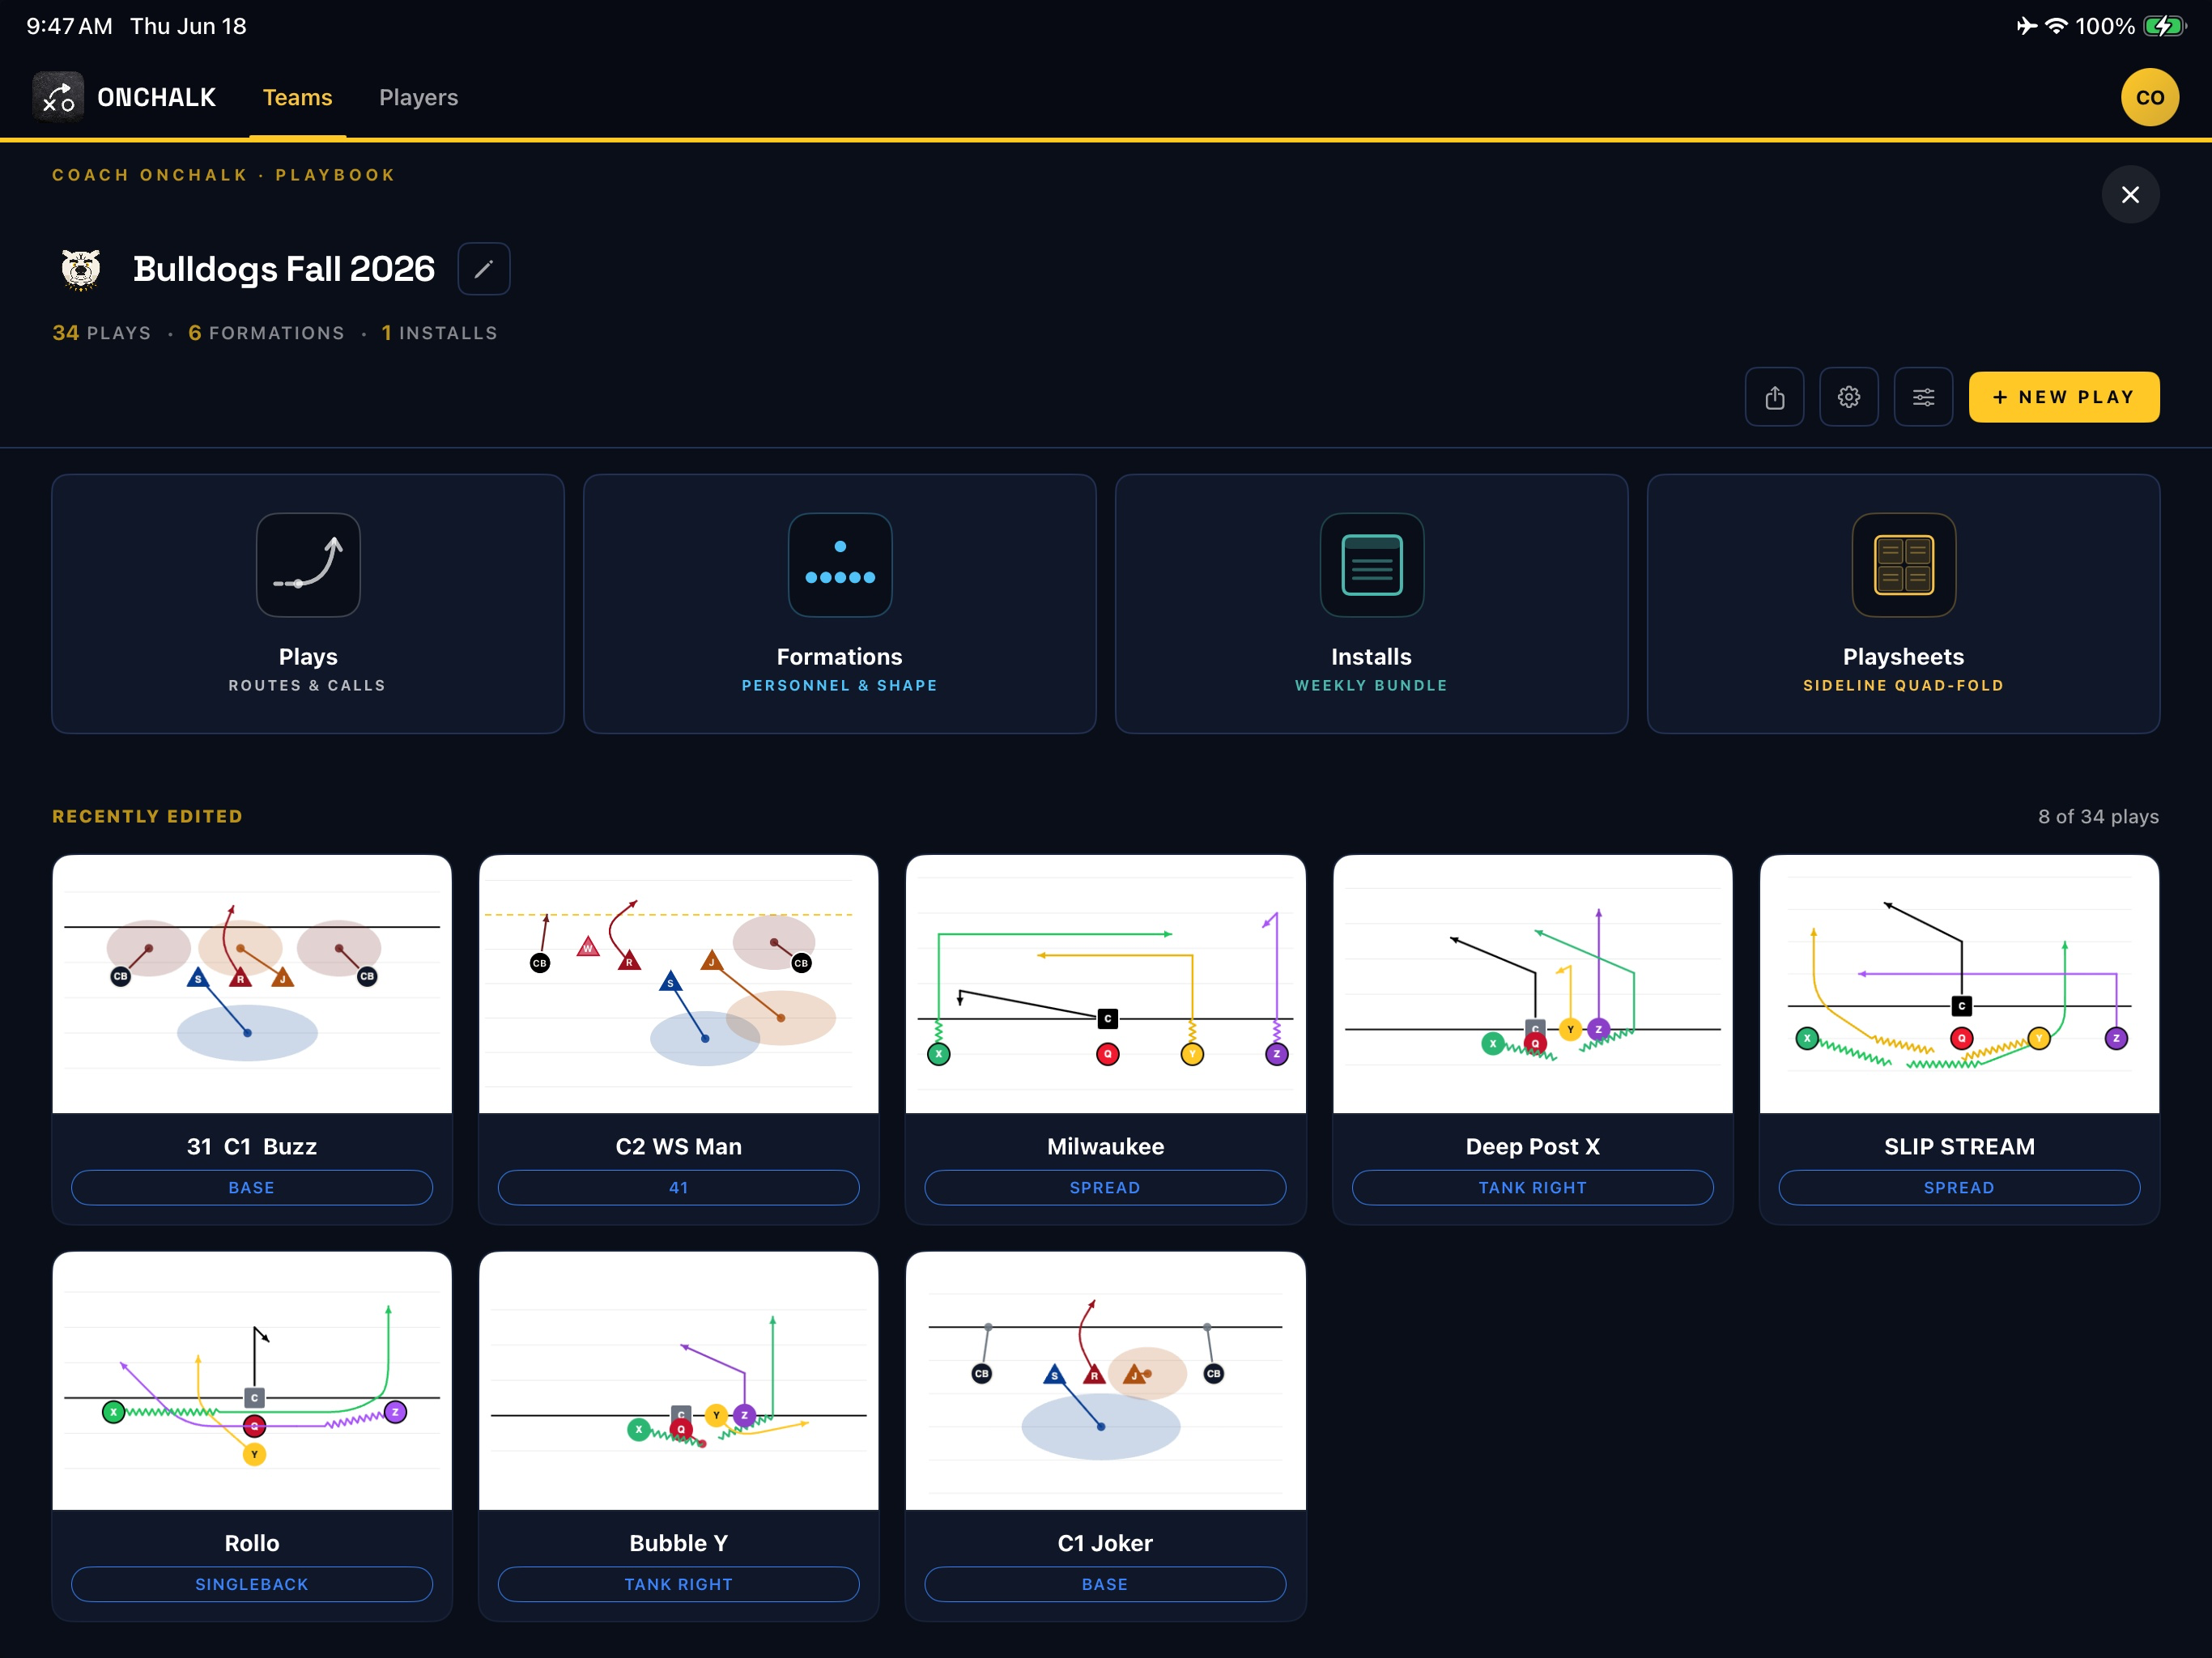Open the Playsheets Sideline Quad-Fold card

[1903, 604]
